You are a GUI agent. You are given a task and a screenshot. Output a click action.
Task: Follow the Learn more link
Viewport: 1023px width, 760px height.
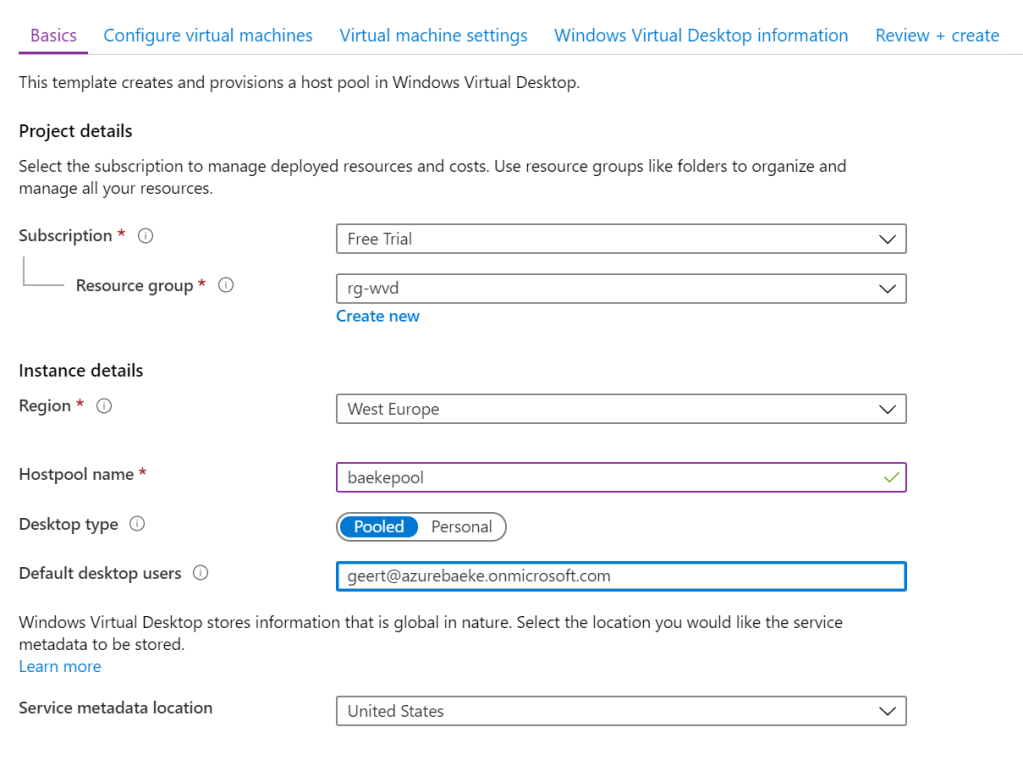tap(60, 666)
